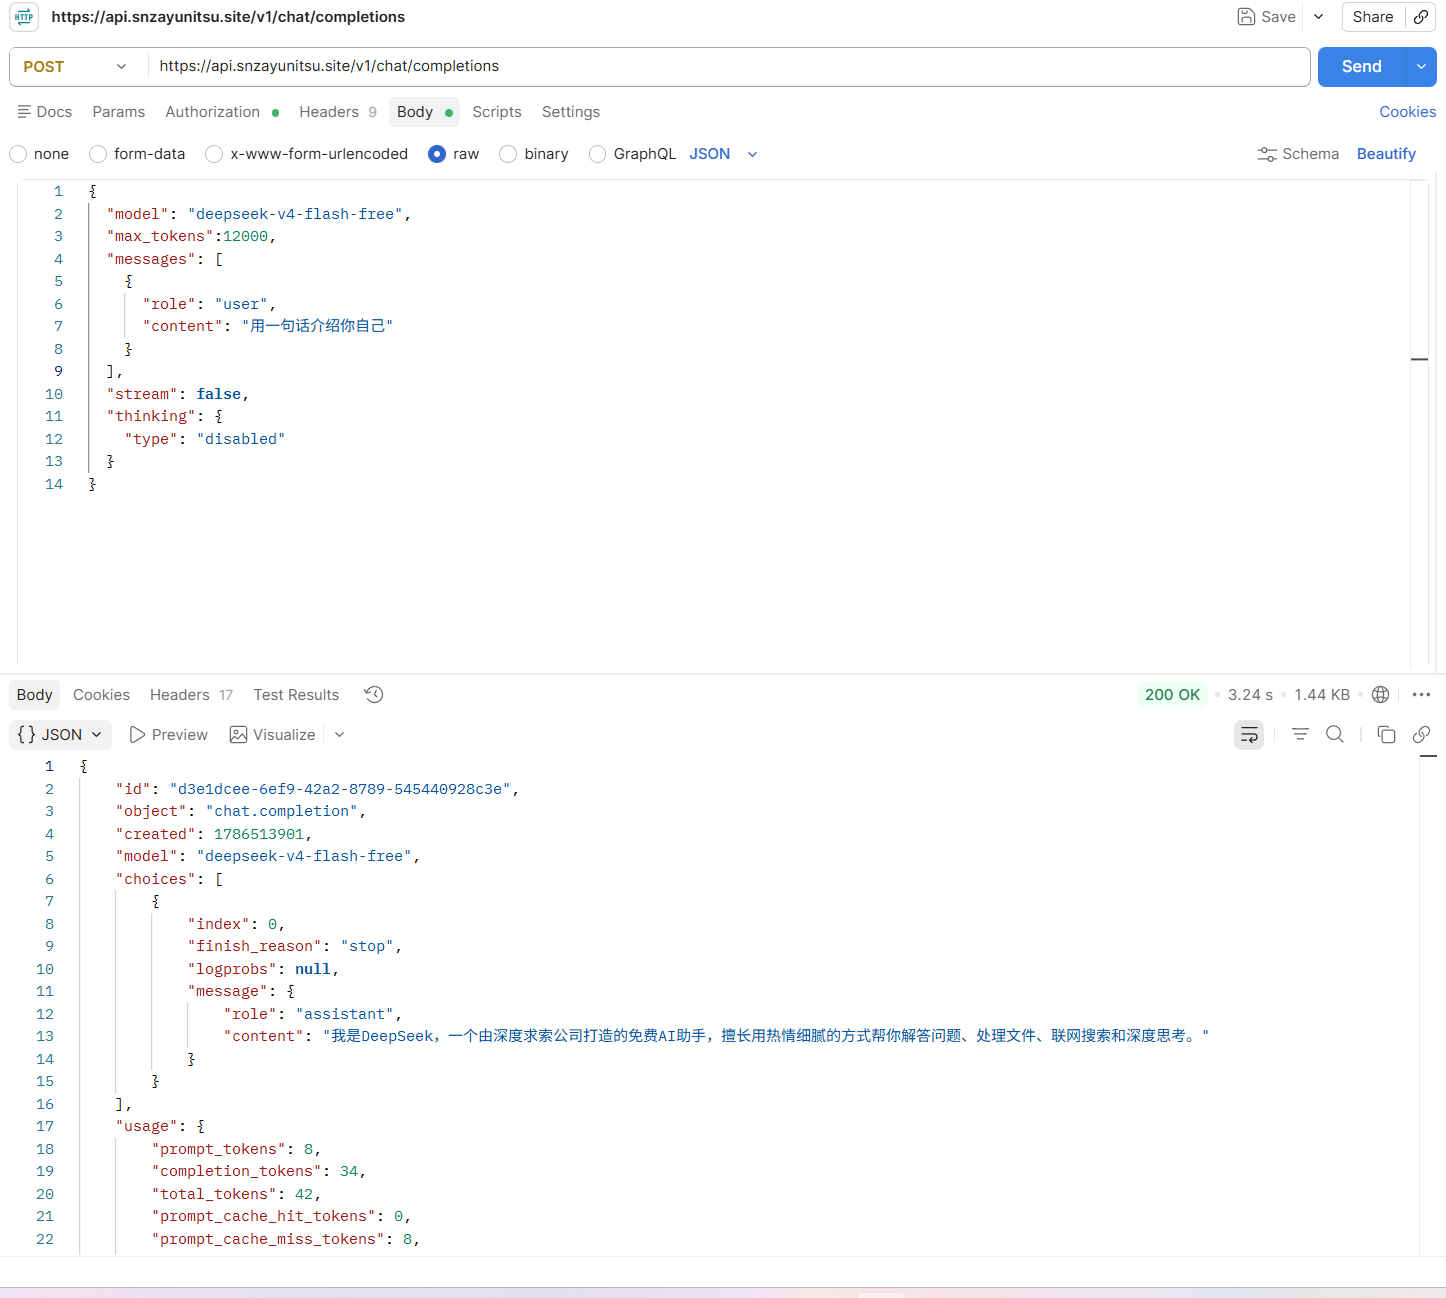This screenshot has width=1446, height=1298.
Task: Send the request
Action: coord(1362,67)
